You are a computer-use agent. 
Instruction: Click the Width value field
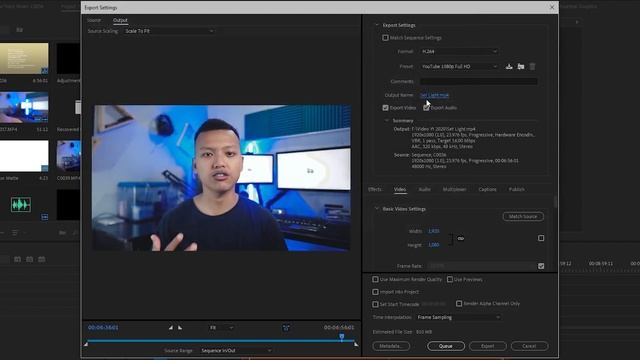point(433,231)
